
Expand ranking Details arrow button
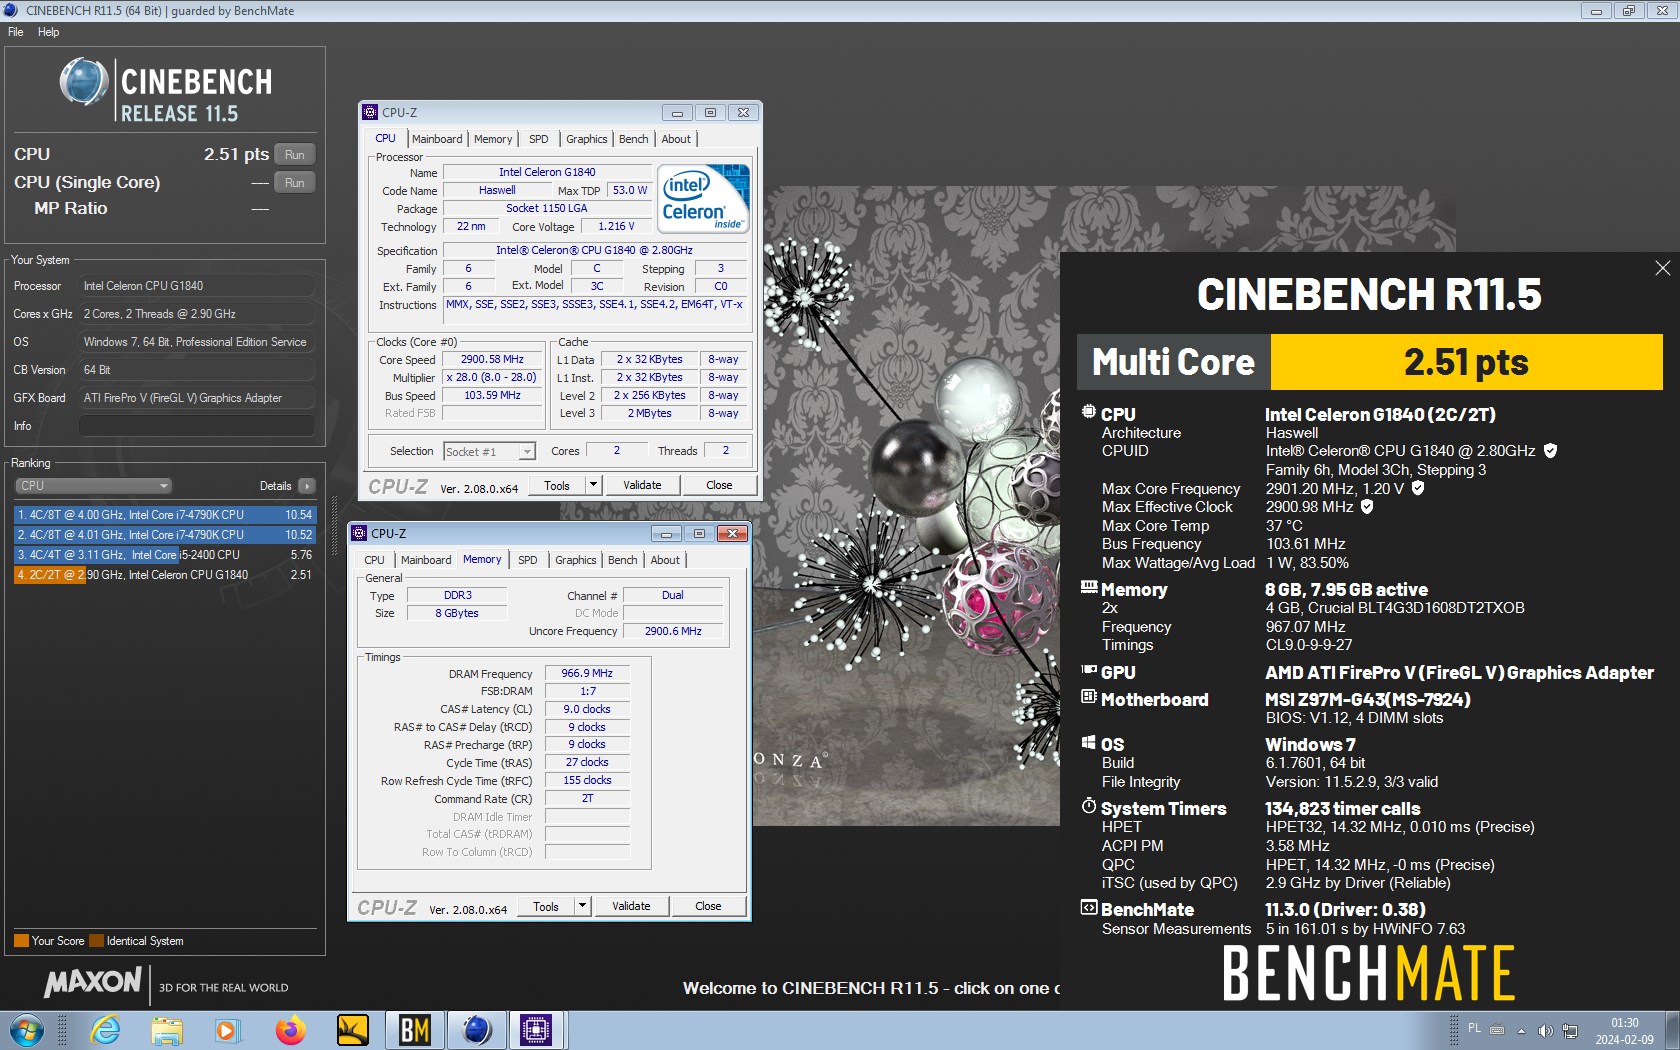click(x=306, y=486)
